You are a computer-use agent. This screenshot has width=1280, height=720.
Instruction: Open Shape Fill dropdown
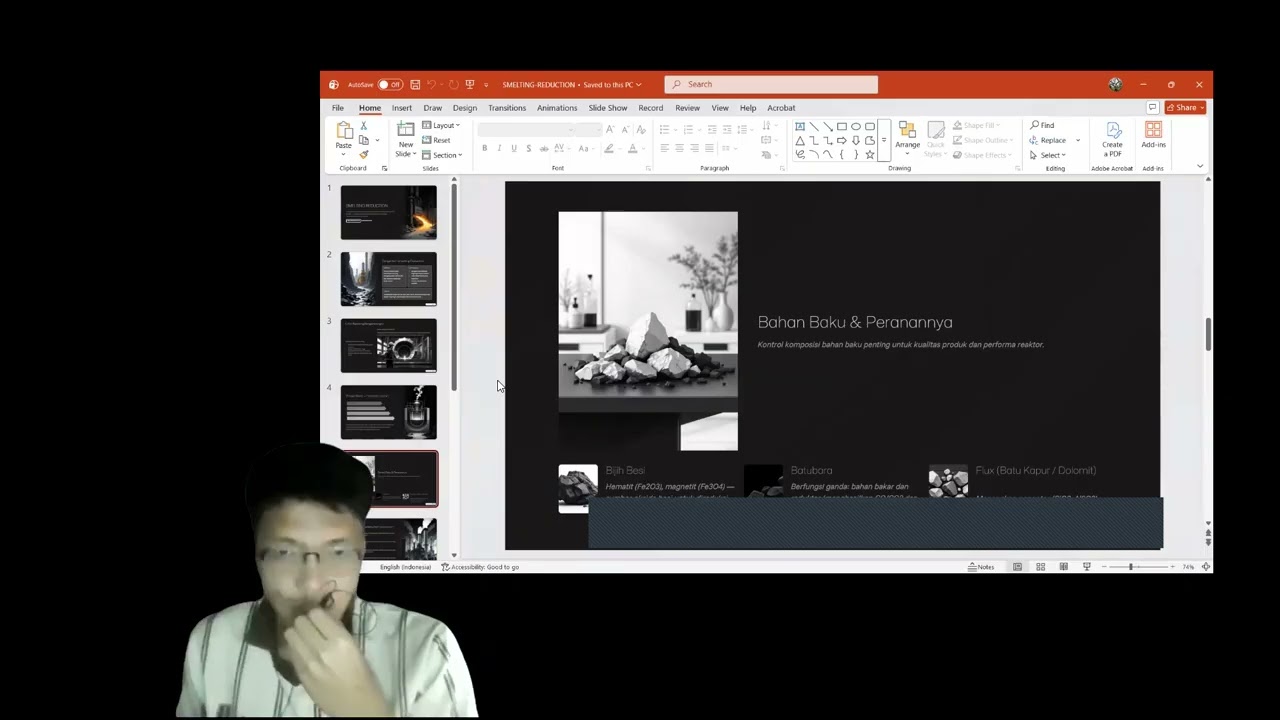coord(976,126)
